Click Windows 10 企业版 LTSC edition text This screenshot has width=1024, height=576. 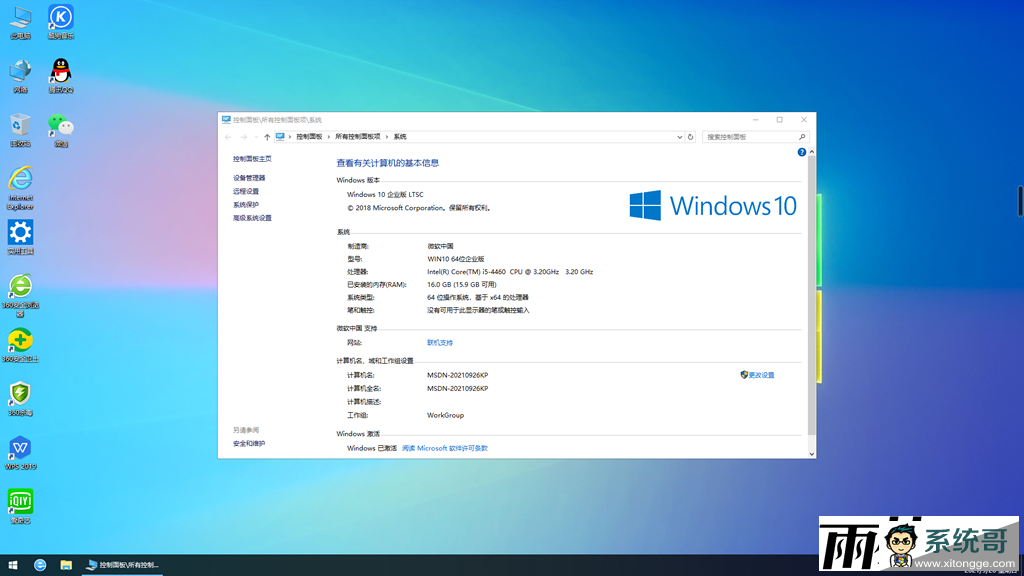[x=385, y=195]
